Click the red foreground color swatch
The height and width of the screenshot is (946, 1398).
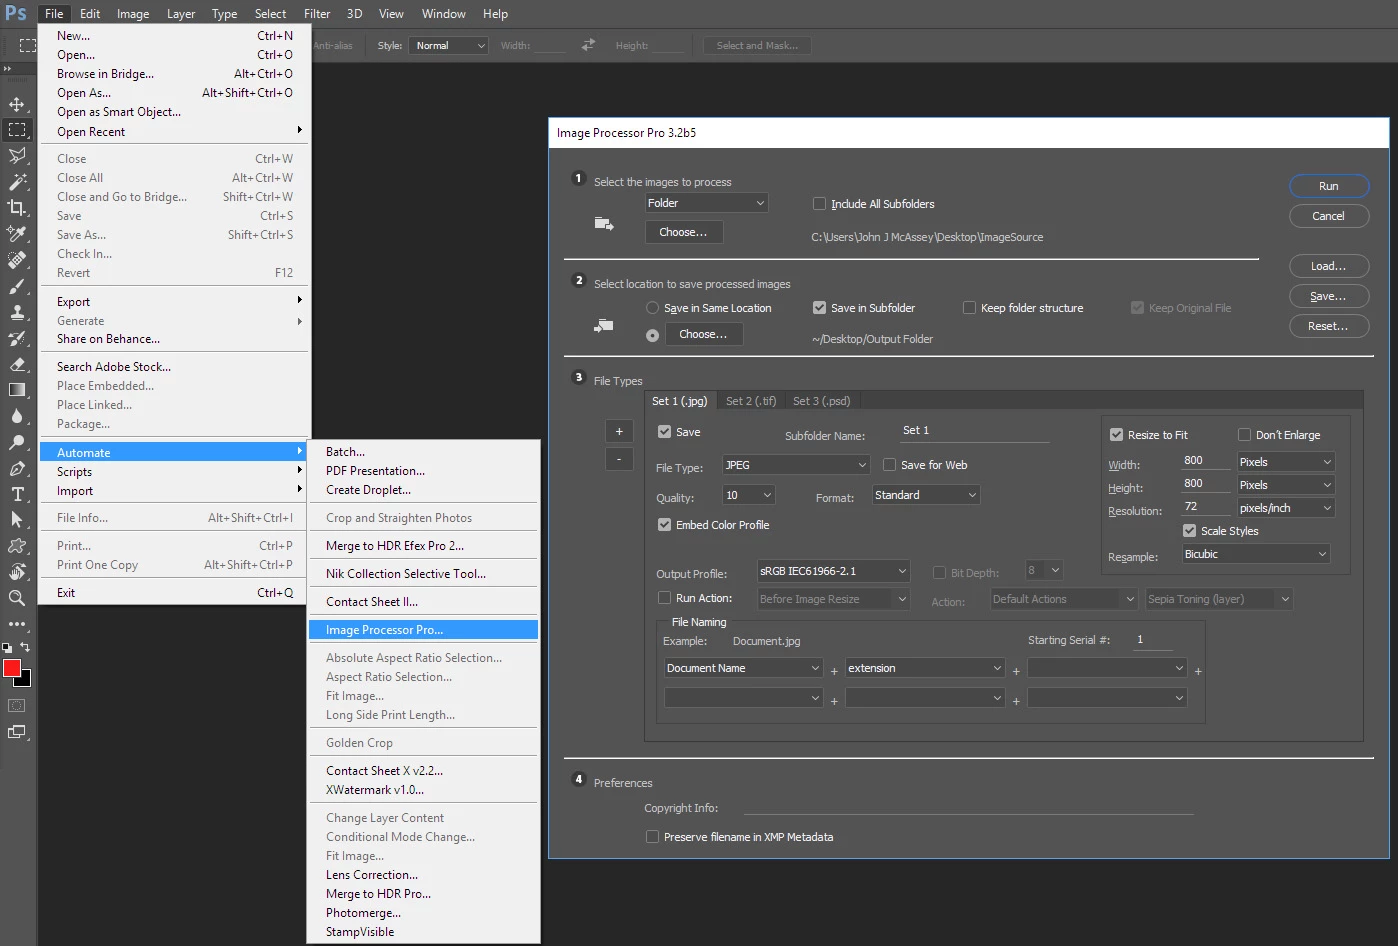[x=11, y=668]
